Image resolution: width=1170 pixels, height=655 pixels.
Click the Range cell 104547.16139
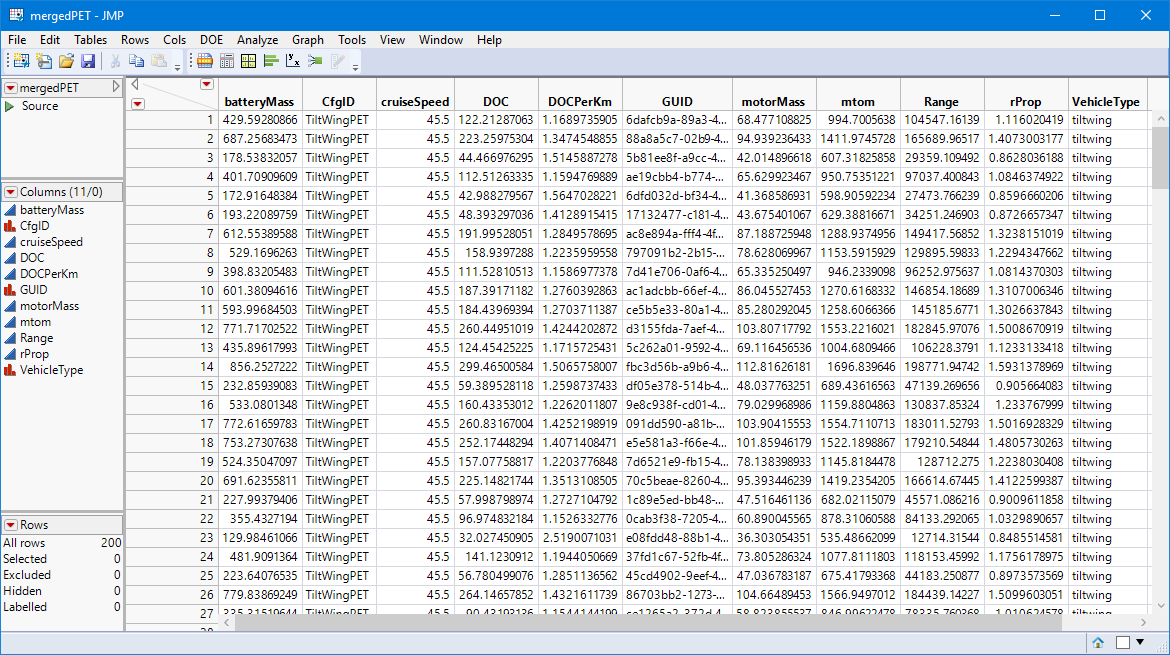[x=942, y=120]
